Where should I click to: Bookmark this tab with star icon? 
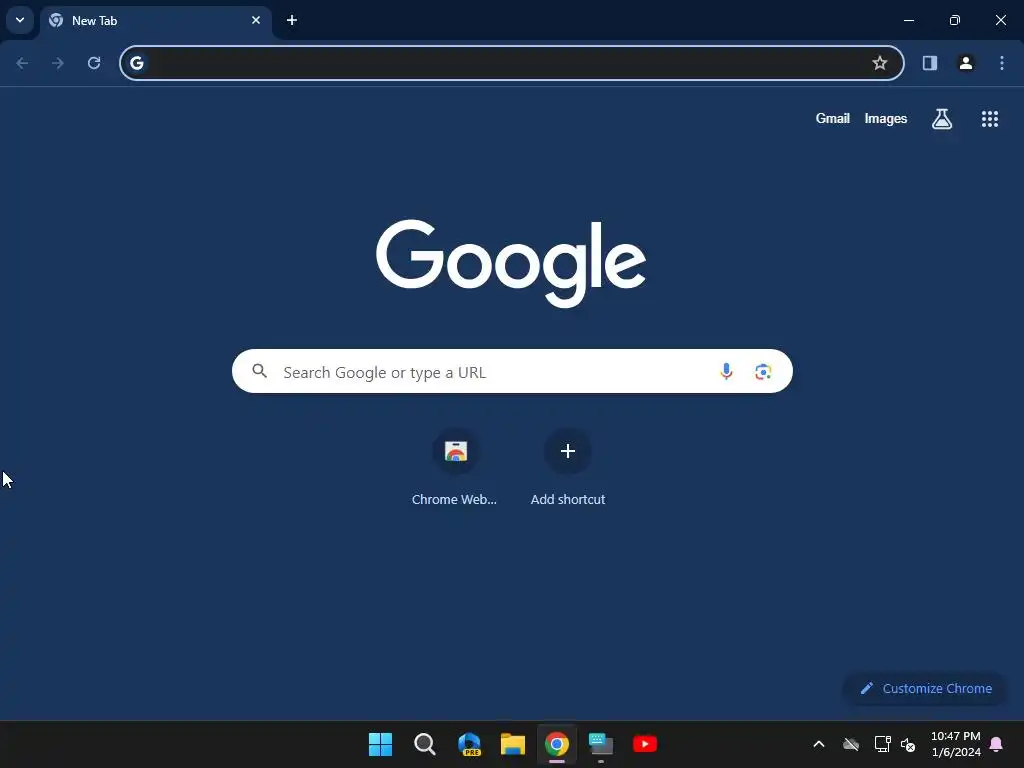pyautogui.click(x=880, y=63)
